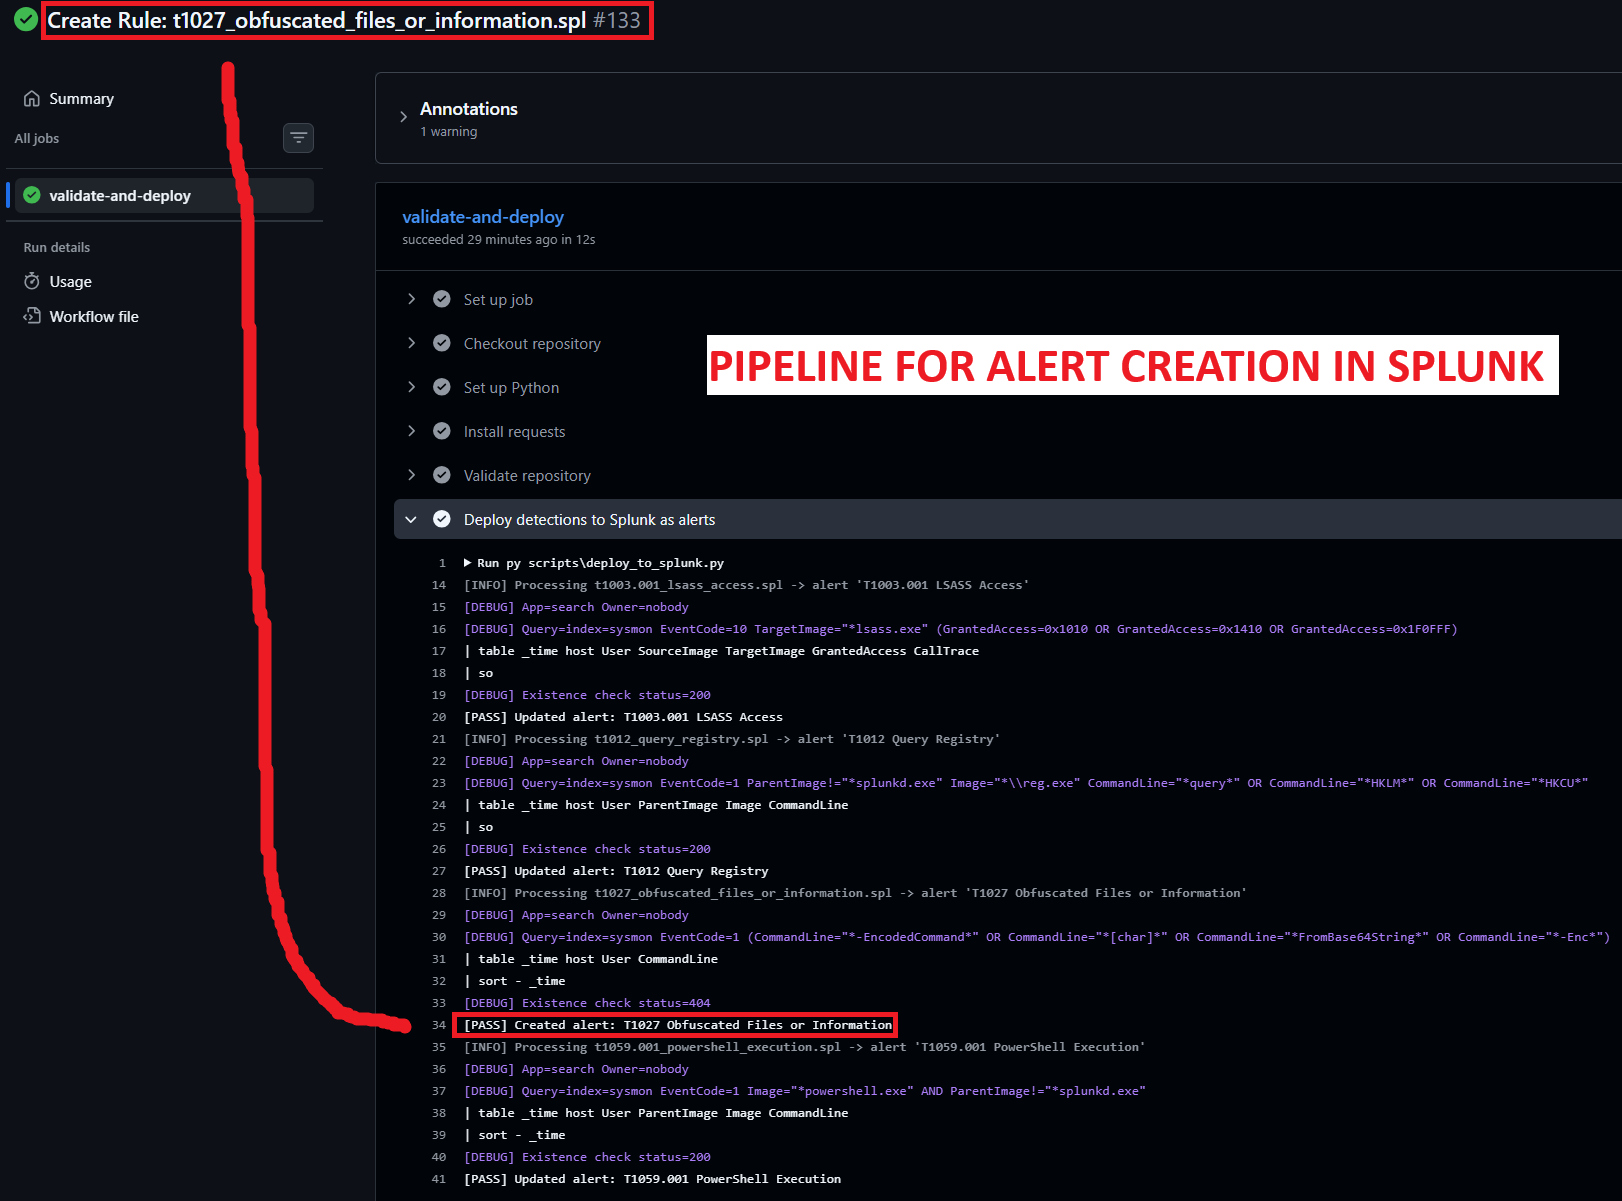Open Workflow file via its sidebar icon
This screenshot has height=1201, width=1622.
click(32, 316)
